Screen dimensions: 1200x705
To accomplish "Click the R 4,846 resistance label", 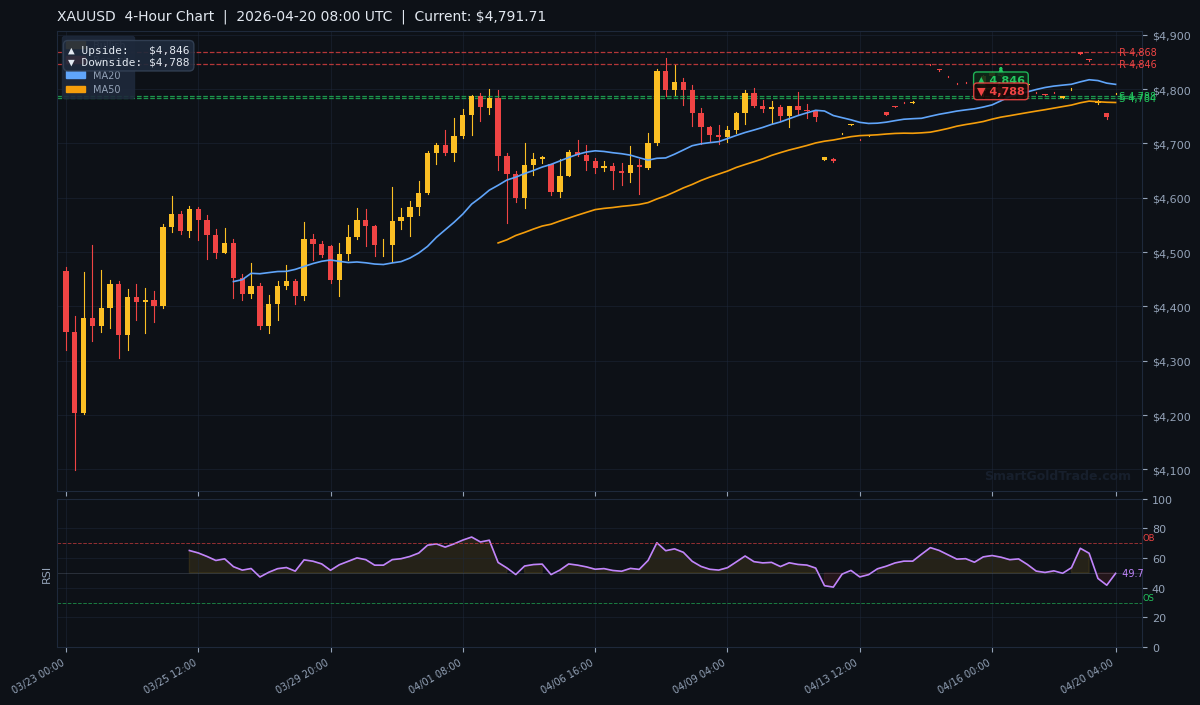I will 1139,62.
